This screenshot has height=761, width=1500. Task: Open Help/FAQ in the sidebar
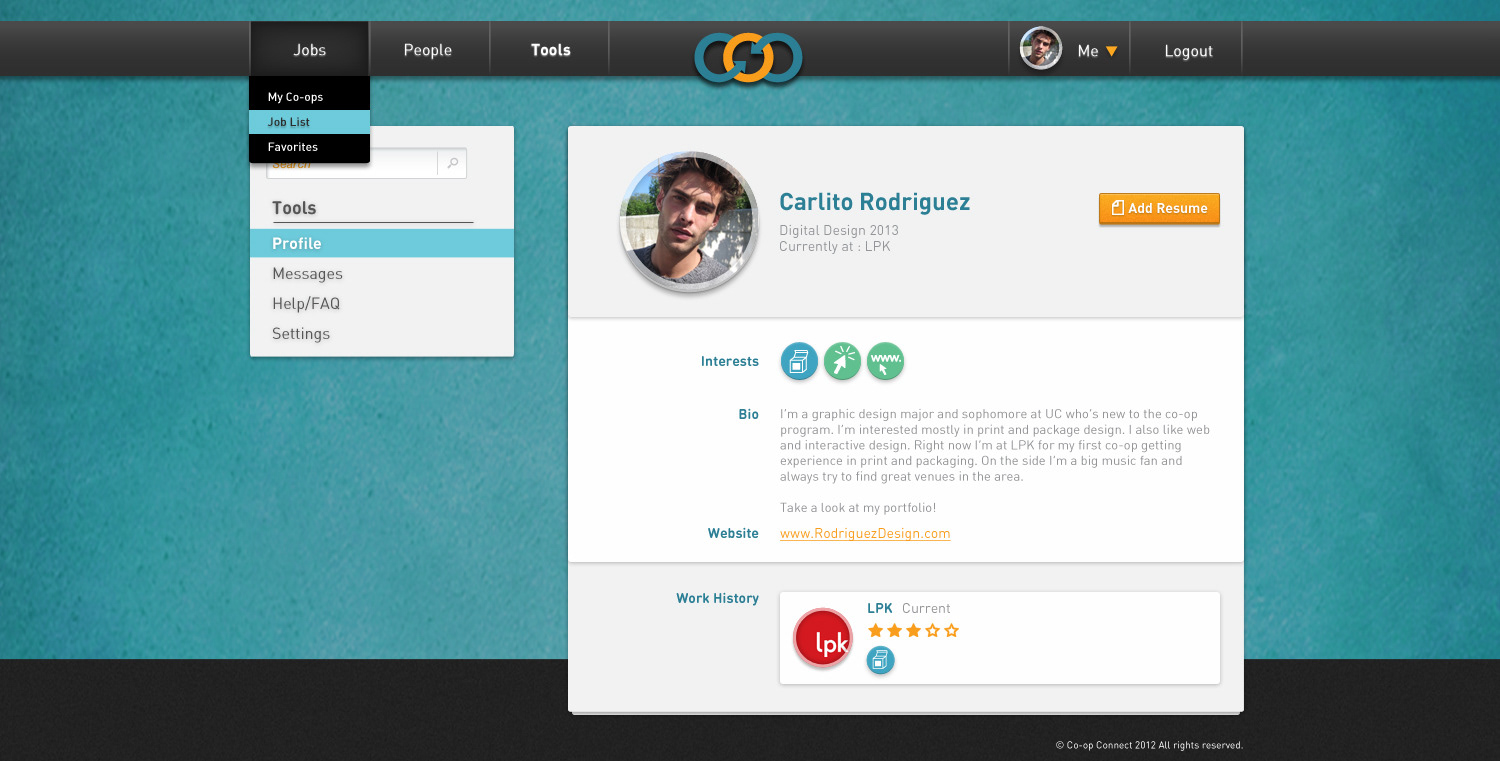306,304
